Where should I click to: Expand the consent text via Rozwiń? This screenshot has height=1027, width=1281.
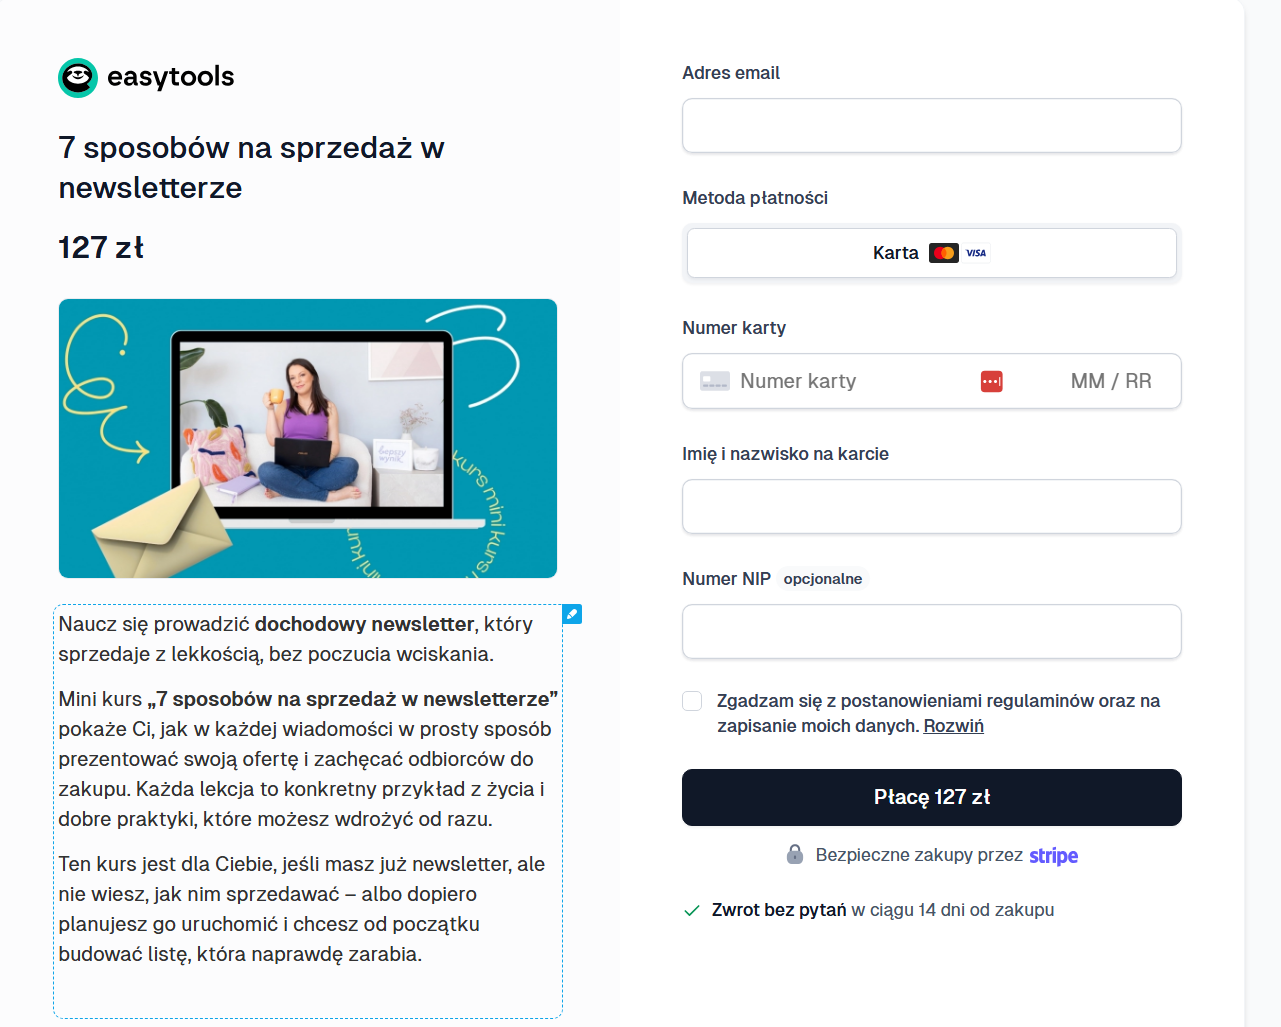click(953, 726)
